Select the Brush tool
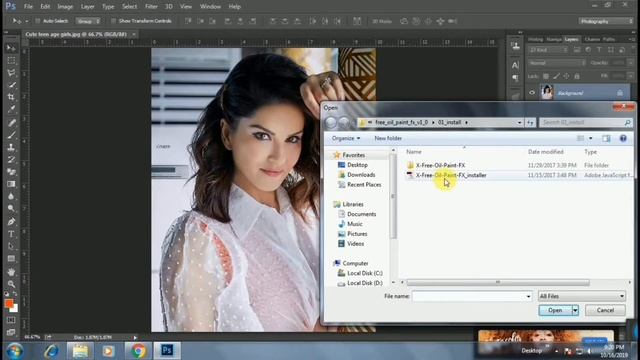Screen dimensions: 640x360 (x=11, y=135)
